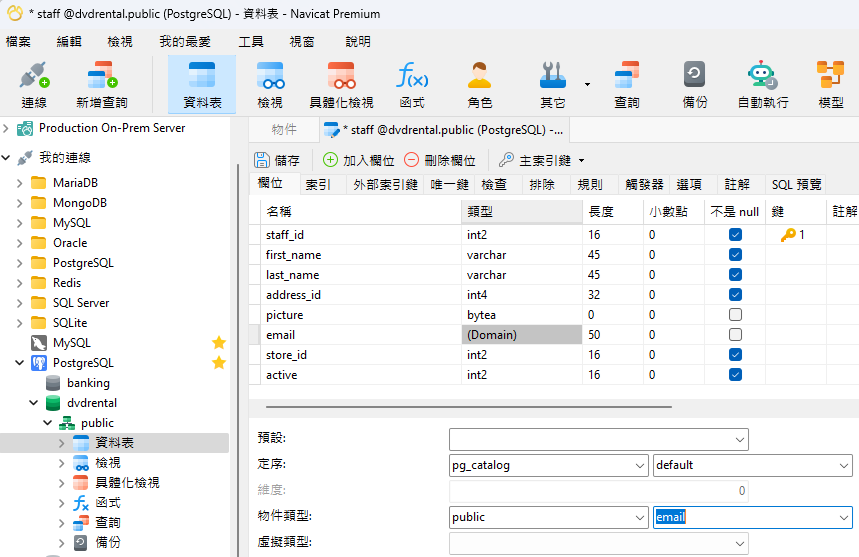
Task: Switch to the 物件 tab
Action: pos(284,130)
